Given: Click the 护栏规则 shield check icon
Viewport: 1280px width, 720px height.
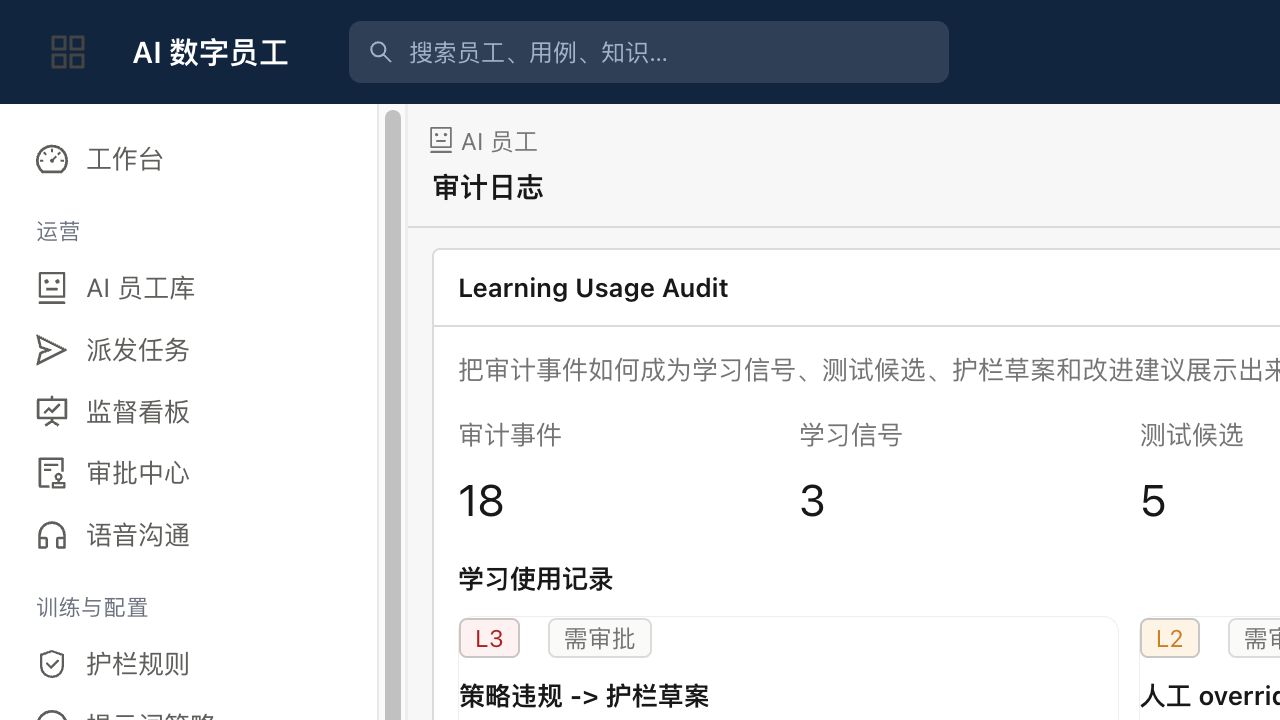Looking at the screenshot, I should click(x=52, y=664).
